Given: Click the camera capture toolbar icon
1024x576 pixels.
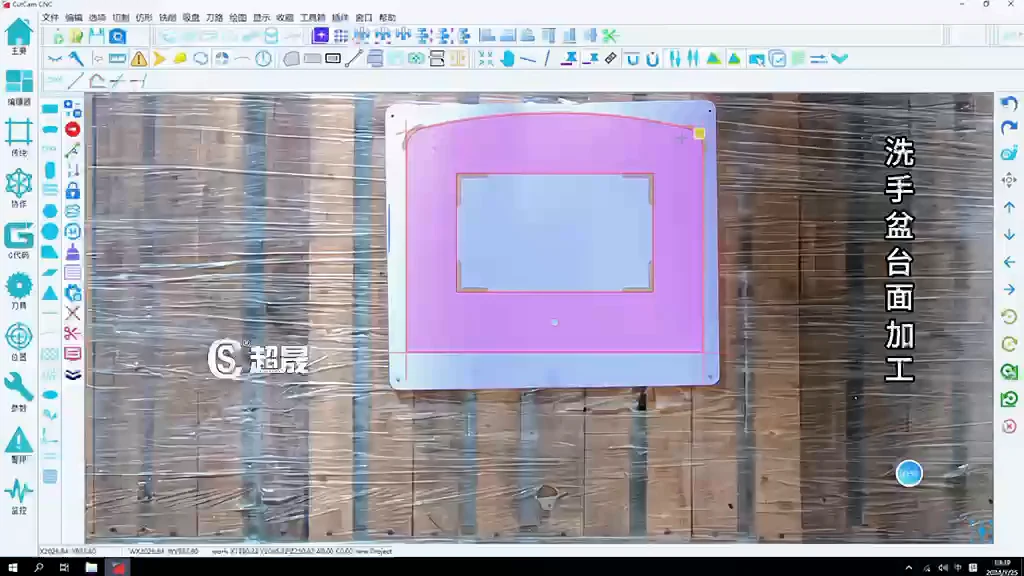Looking at the screenshot, I should [118, 36].
